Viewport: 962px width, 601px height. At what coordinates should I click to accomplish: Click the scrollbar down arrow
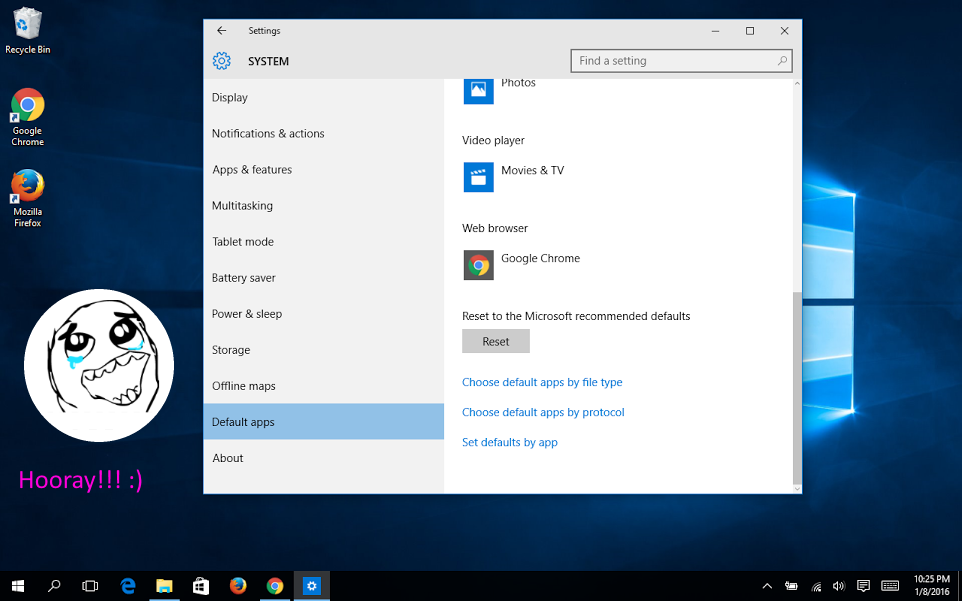[797, 489]
